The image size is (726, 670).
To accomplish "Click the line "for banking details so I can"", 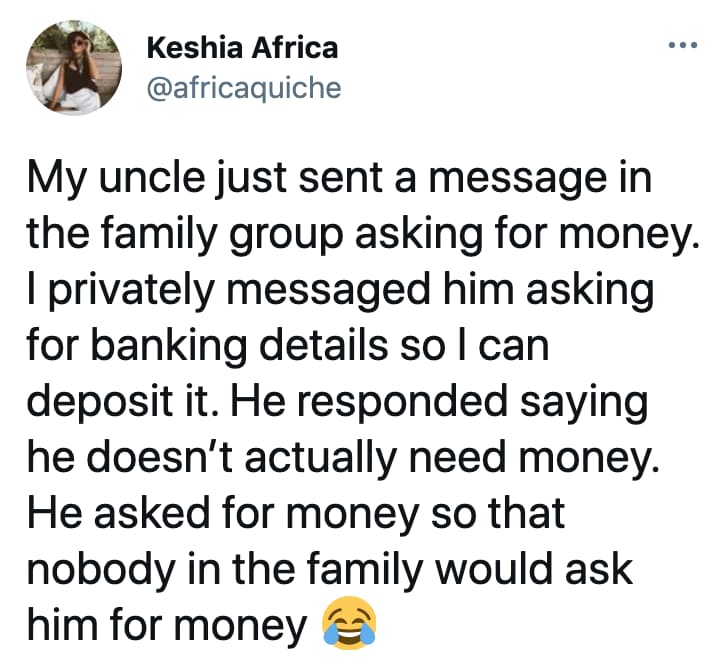I will coord(288,347).
